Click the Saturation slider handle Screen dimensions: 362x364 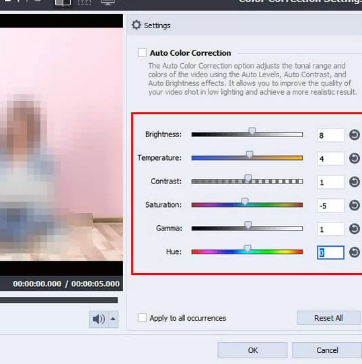245,201
